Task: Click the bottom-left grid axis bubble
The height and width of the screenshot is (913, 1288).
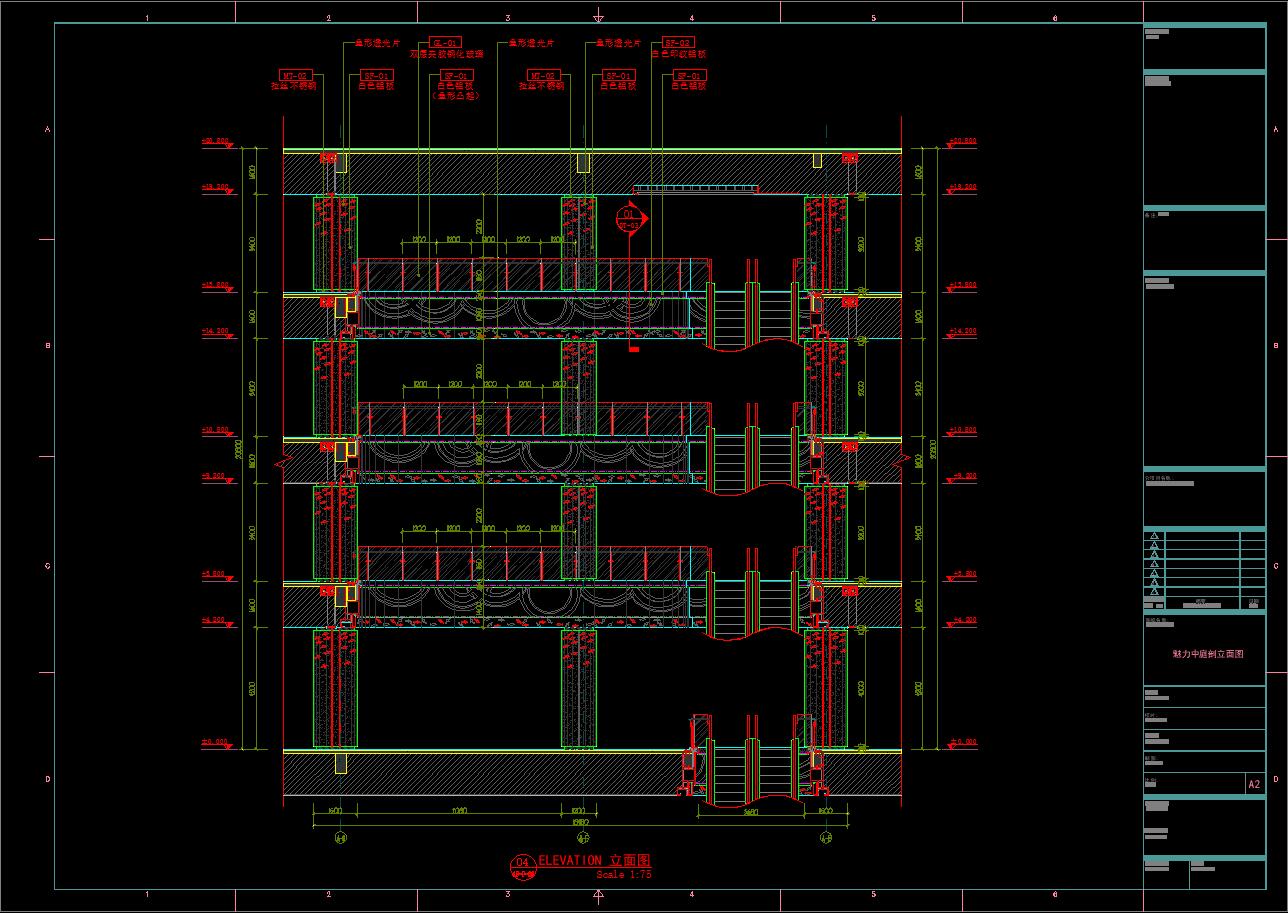Action: tap(340, 838)
